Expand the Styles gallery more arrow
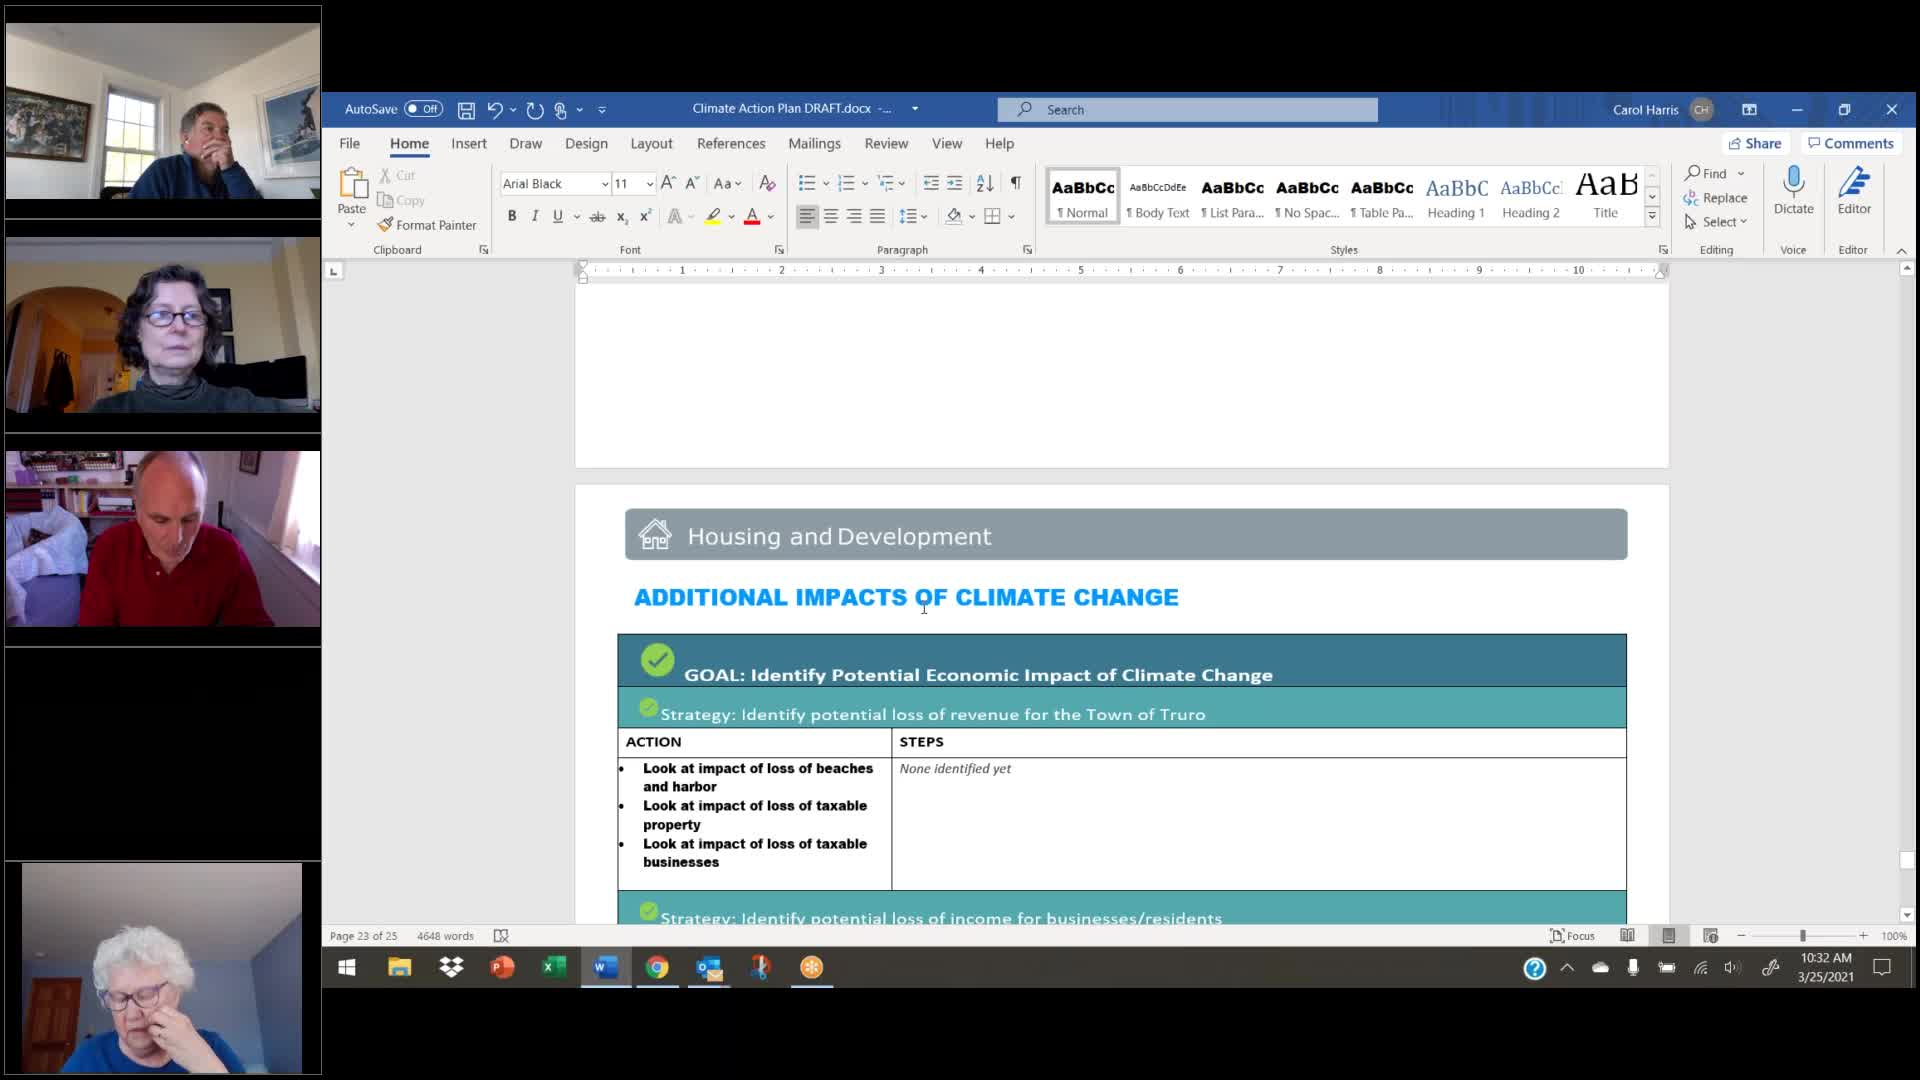The width and height of the screenshot is (1920, 1080). 1652,215
